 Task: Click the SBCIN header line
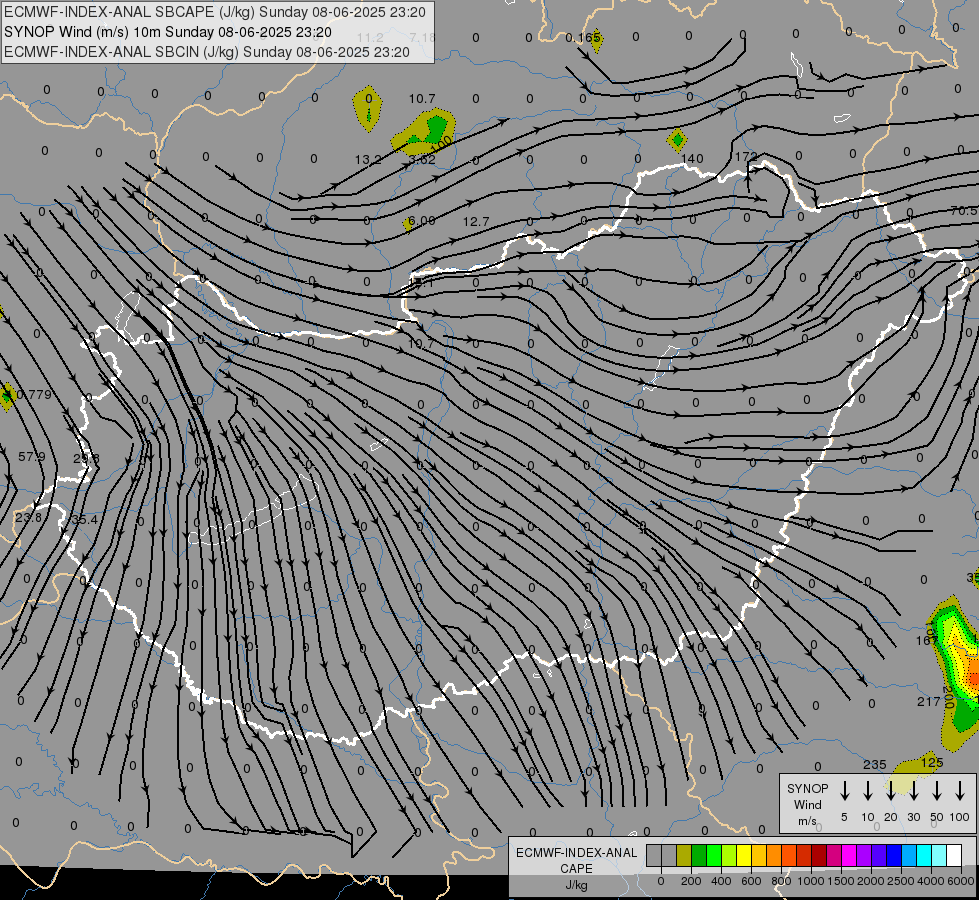pos(207,52)
